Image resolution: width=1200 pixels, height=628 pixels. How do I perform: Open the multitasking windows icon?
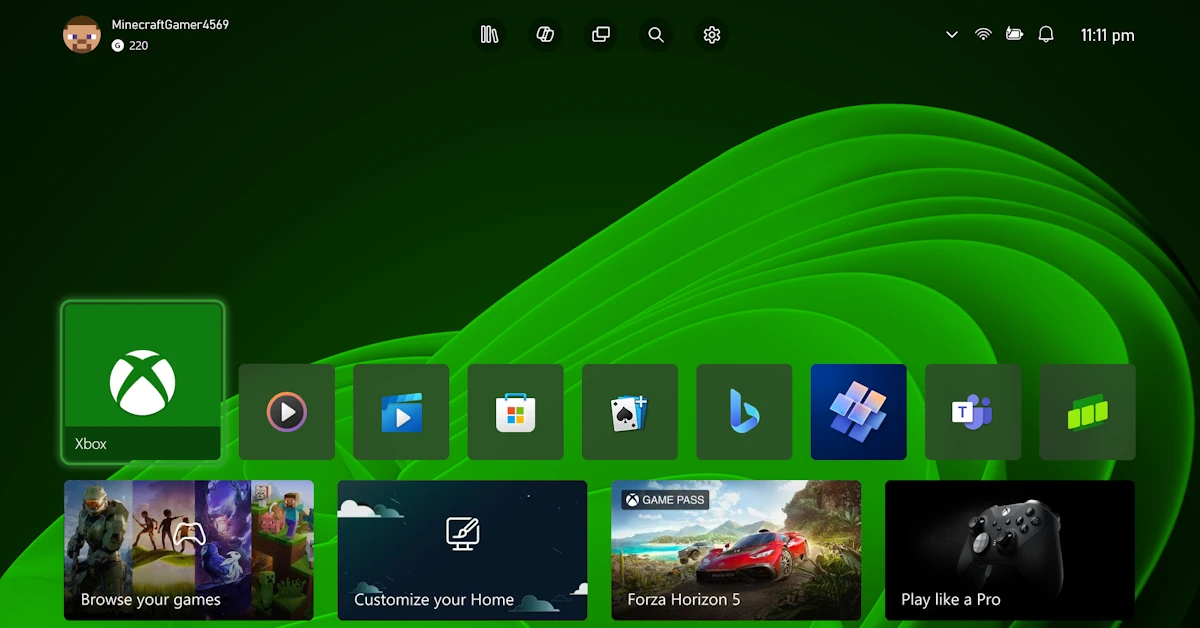(x=600, y=34)
